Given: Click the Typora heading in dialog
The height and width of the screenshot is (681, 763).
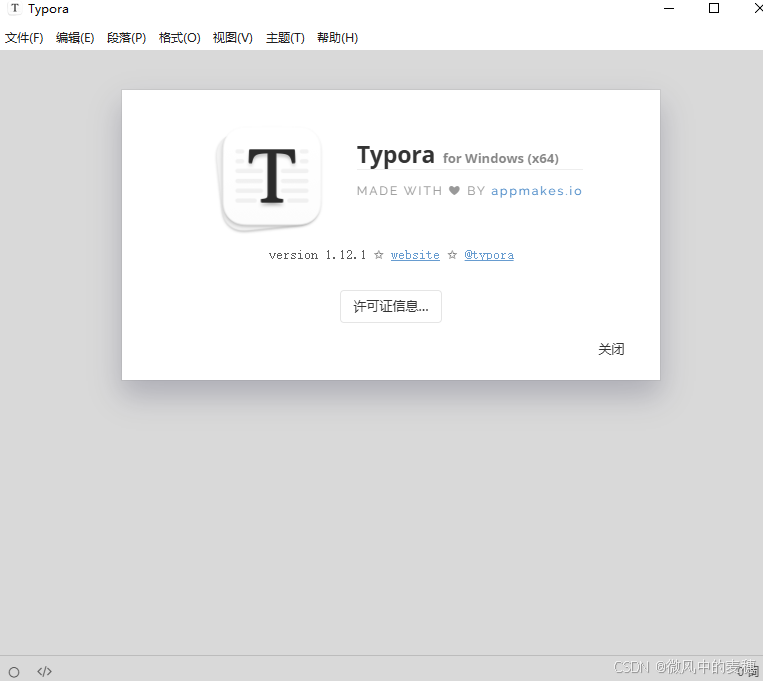Looking at the screenshot, I should [x=396, y=155].
